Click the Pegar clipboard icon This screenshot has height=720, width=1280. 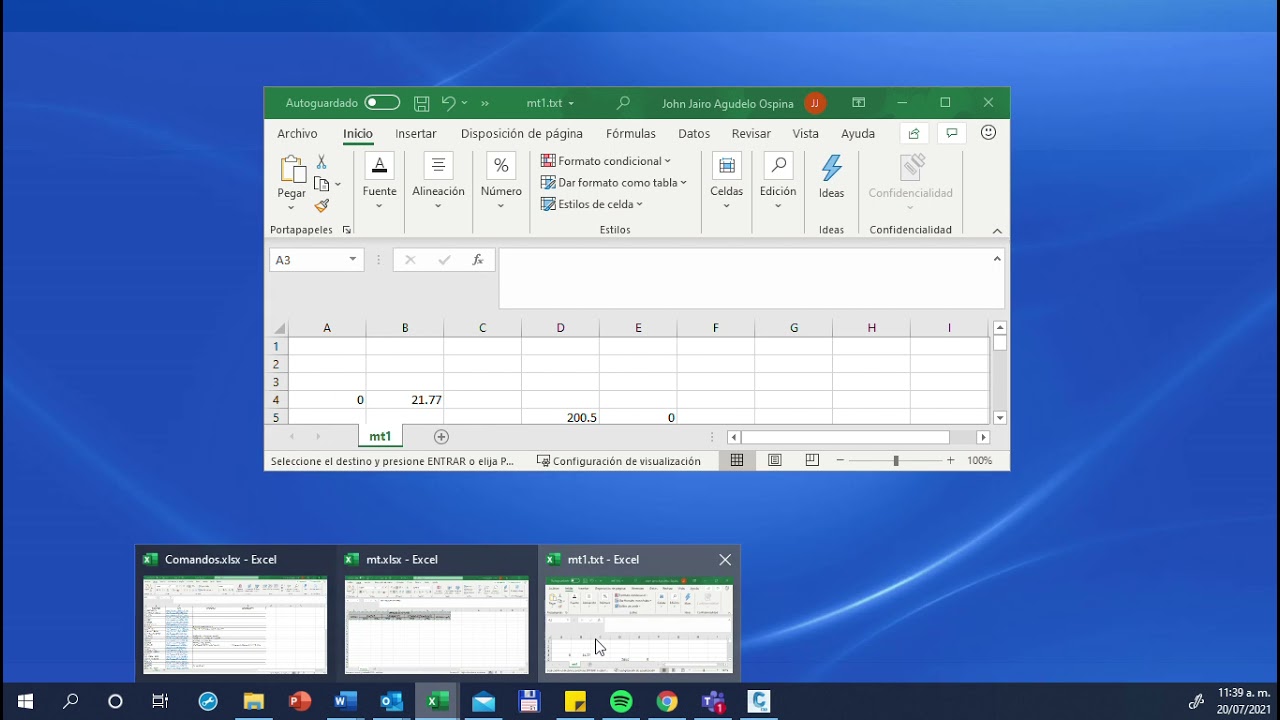(292, 170)
